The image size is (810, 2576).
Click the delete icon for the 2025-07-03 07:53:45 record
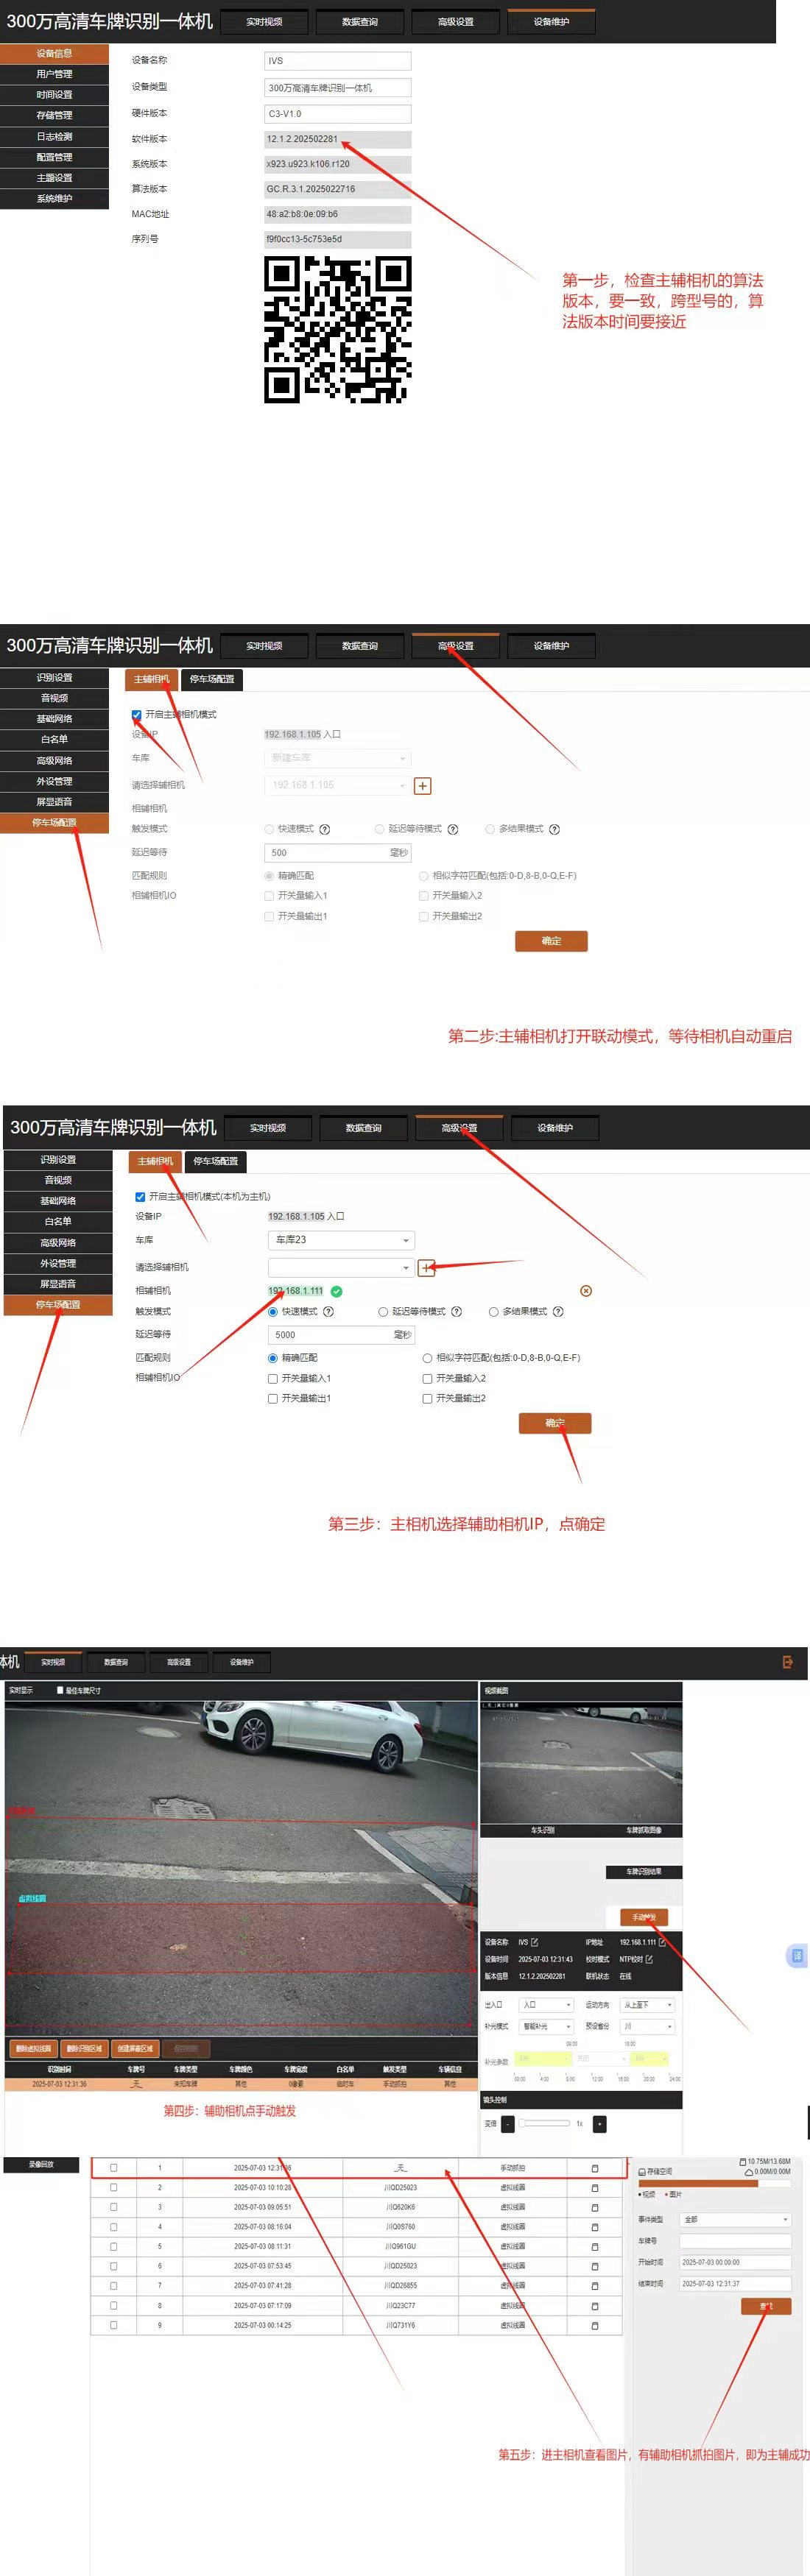[x=595, y=2266]
